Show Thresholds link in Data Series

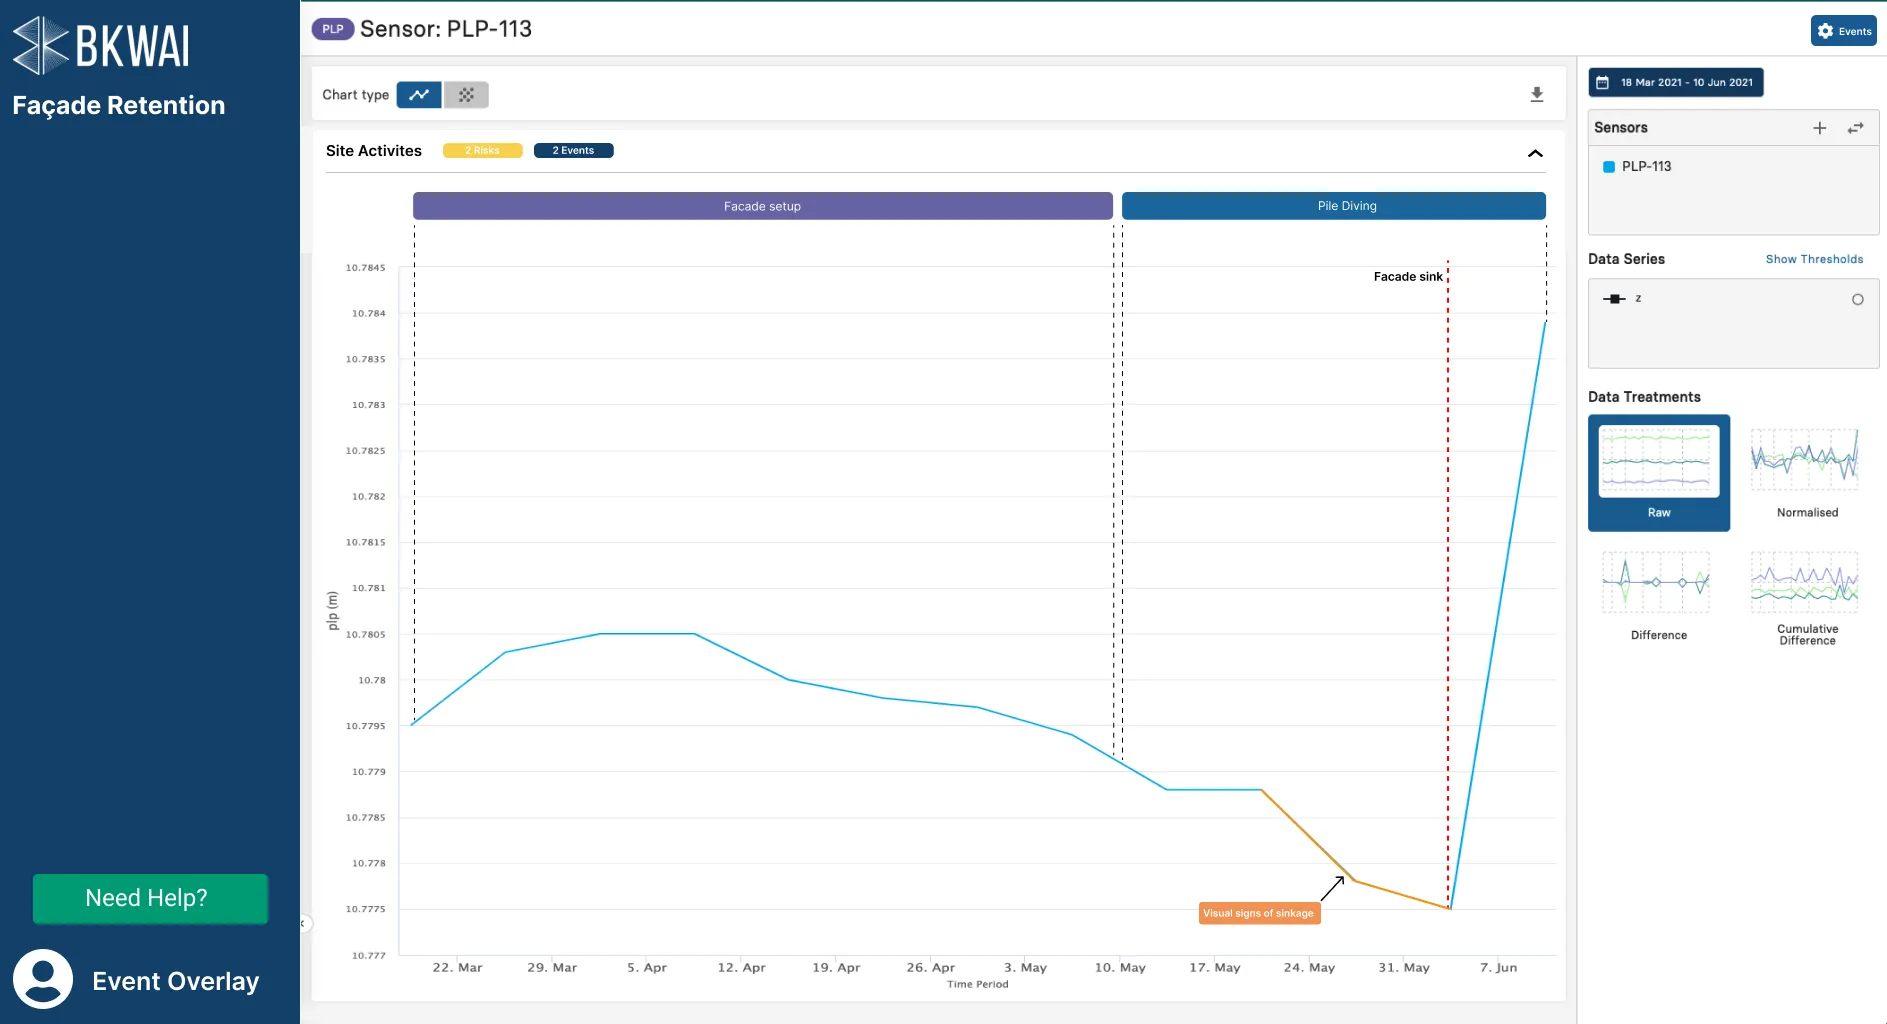click(1814, 259)
